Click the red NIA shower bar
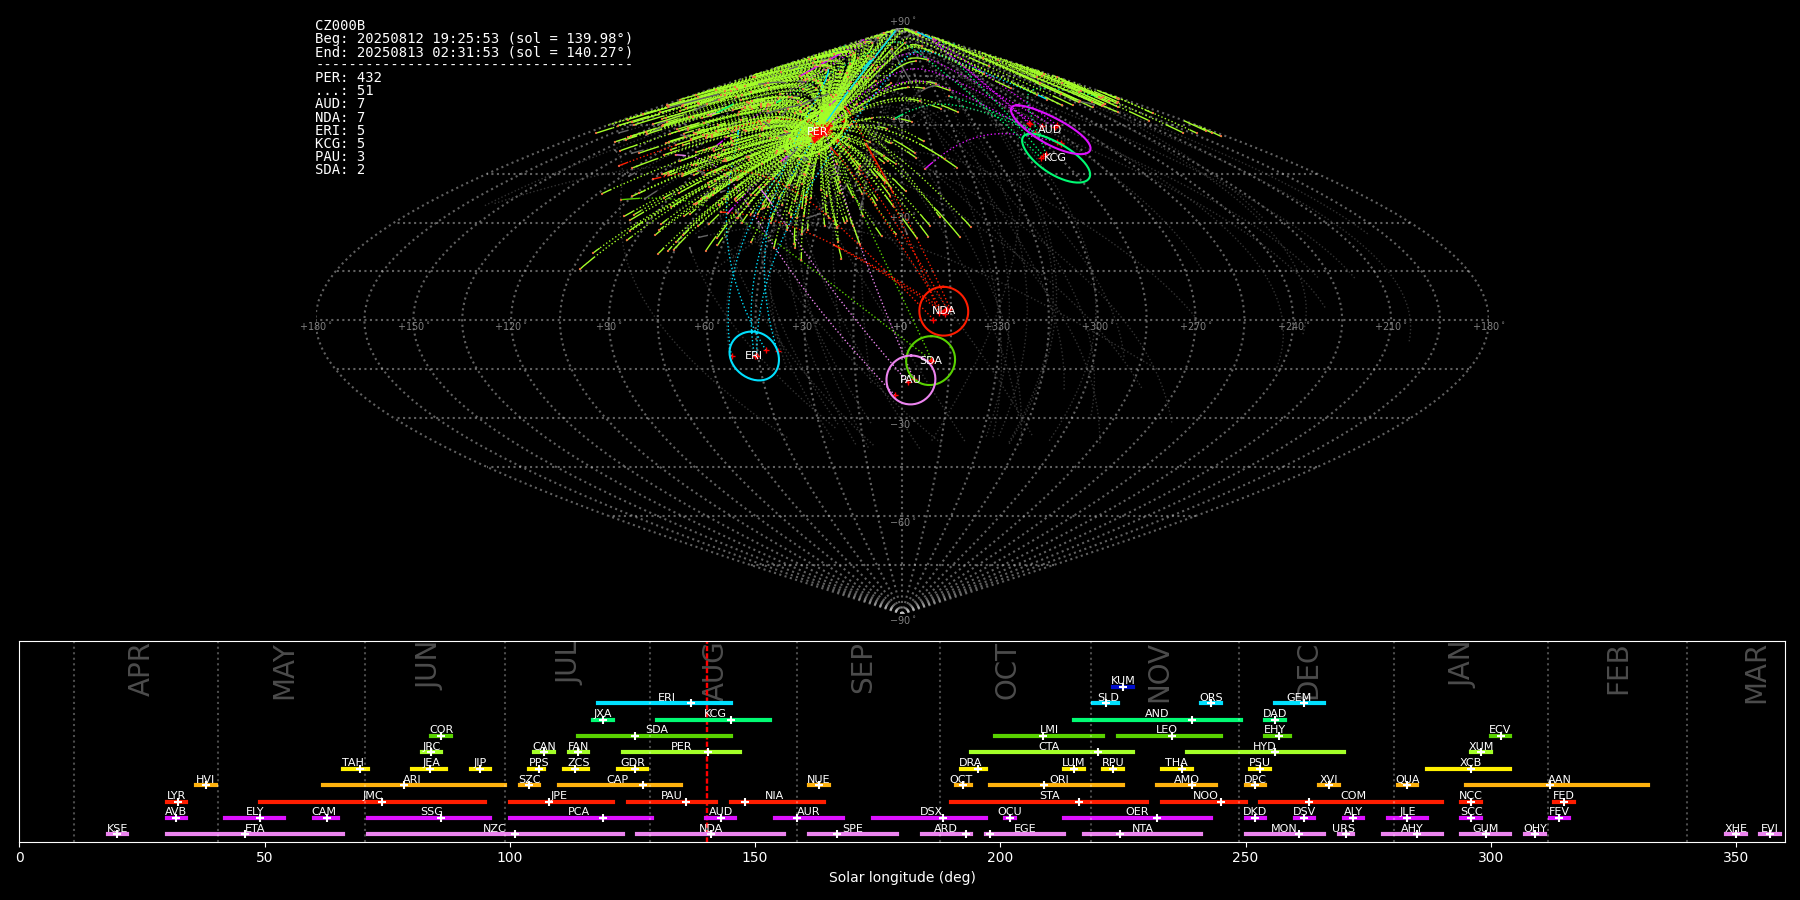Image resolution: width=1800 pixels, height=900 pixels. [777, 802]
